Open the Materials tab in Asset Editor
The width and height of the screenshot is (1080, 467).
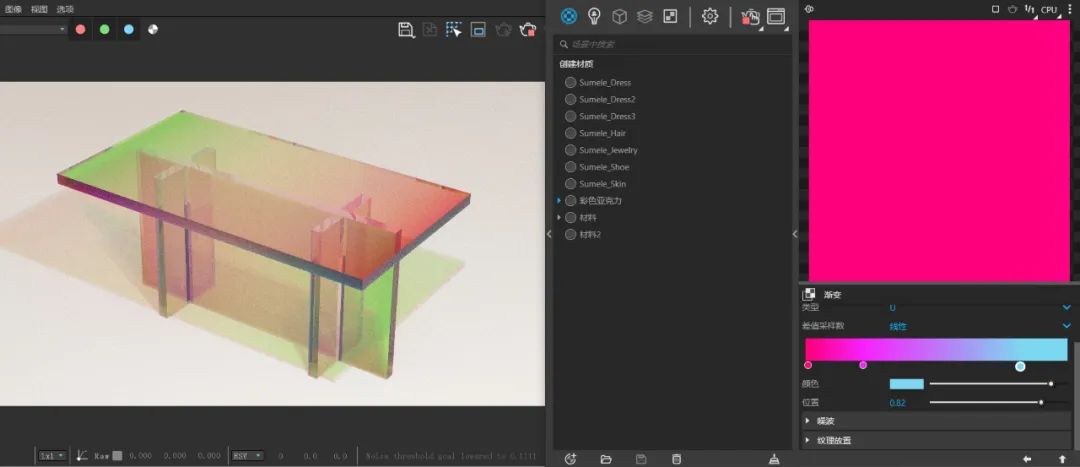tap(569, 16)
